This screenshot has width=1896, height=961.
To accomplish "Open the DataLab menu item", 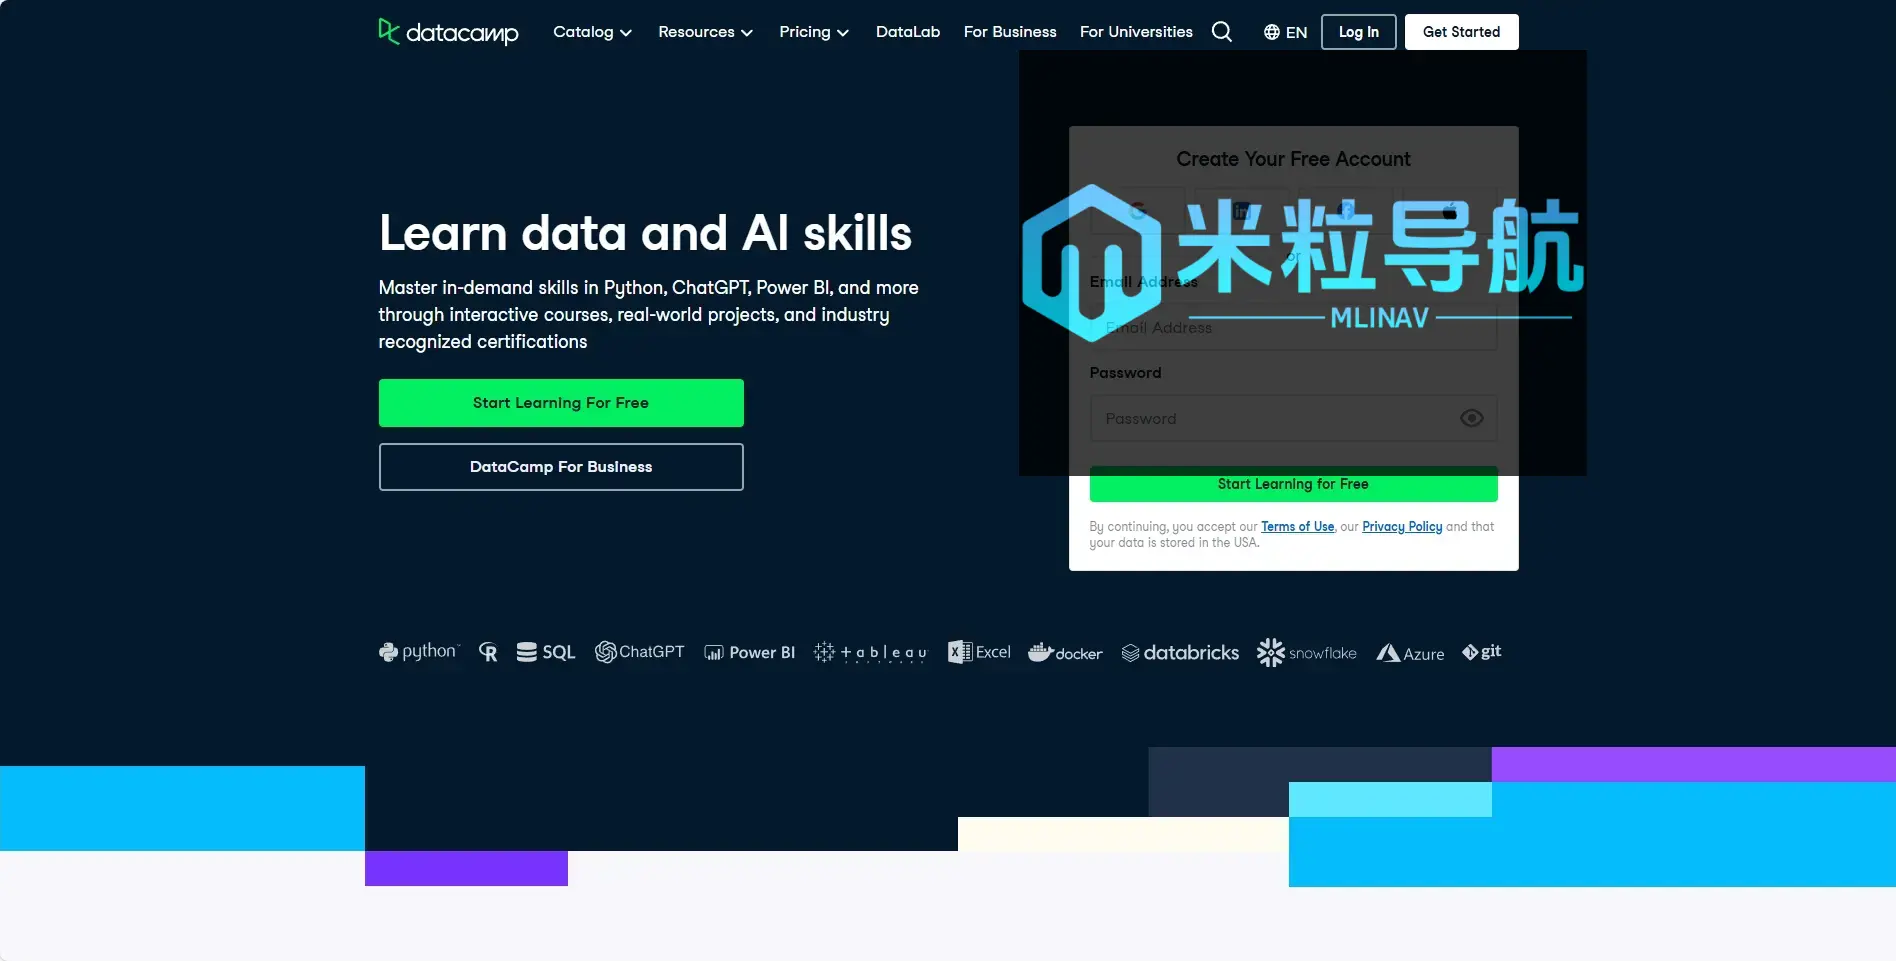I will [x=907, y=31].
